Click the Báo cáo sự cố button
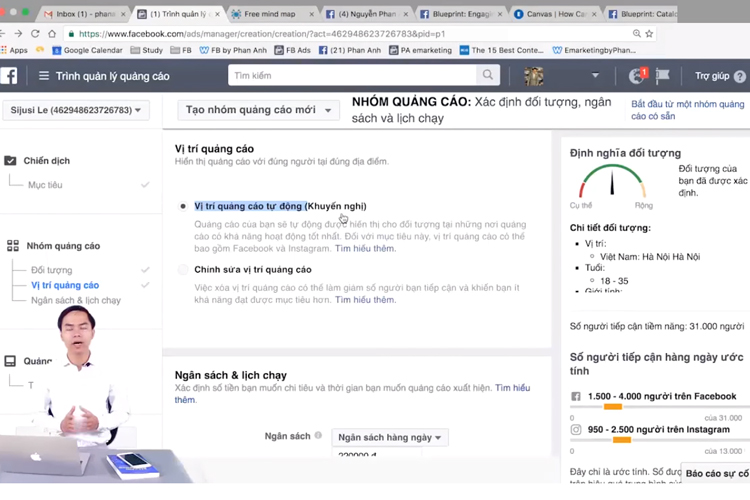This screenshot has width=750, height=500. click(716, 472)
